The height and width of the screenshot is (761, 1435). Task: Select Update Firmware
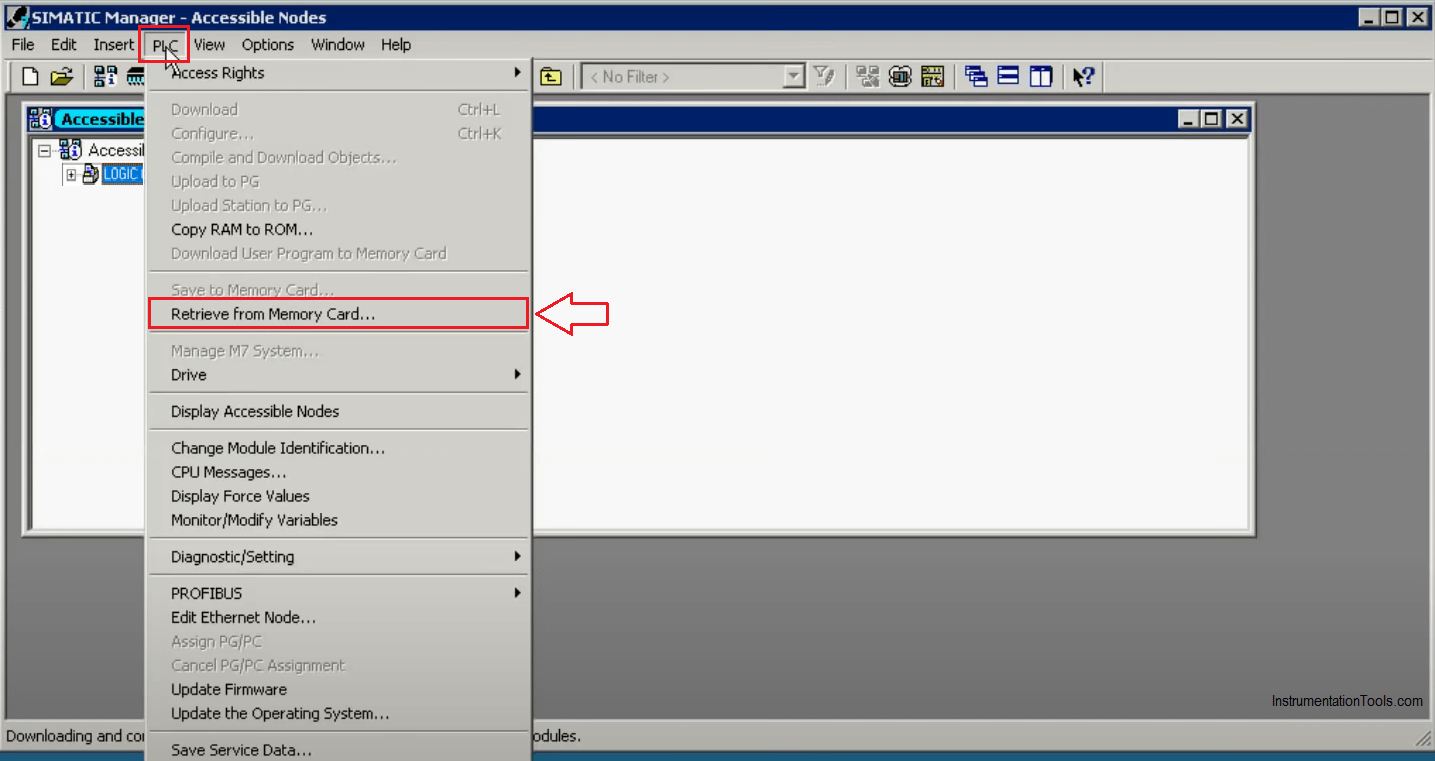pos(338,690)
